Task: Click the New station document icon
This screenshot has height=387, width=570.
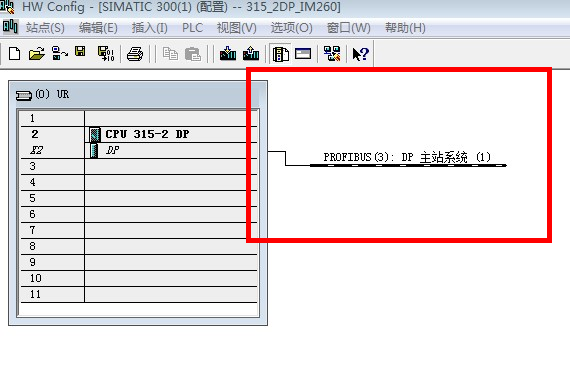Action: pos(15,54)
